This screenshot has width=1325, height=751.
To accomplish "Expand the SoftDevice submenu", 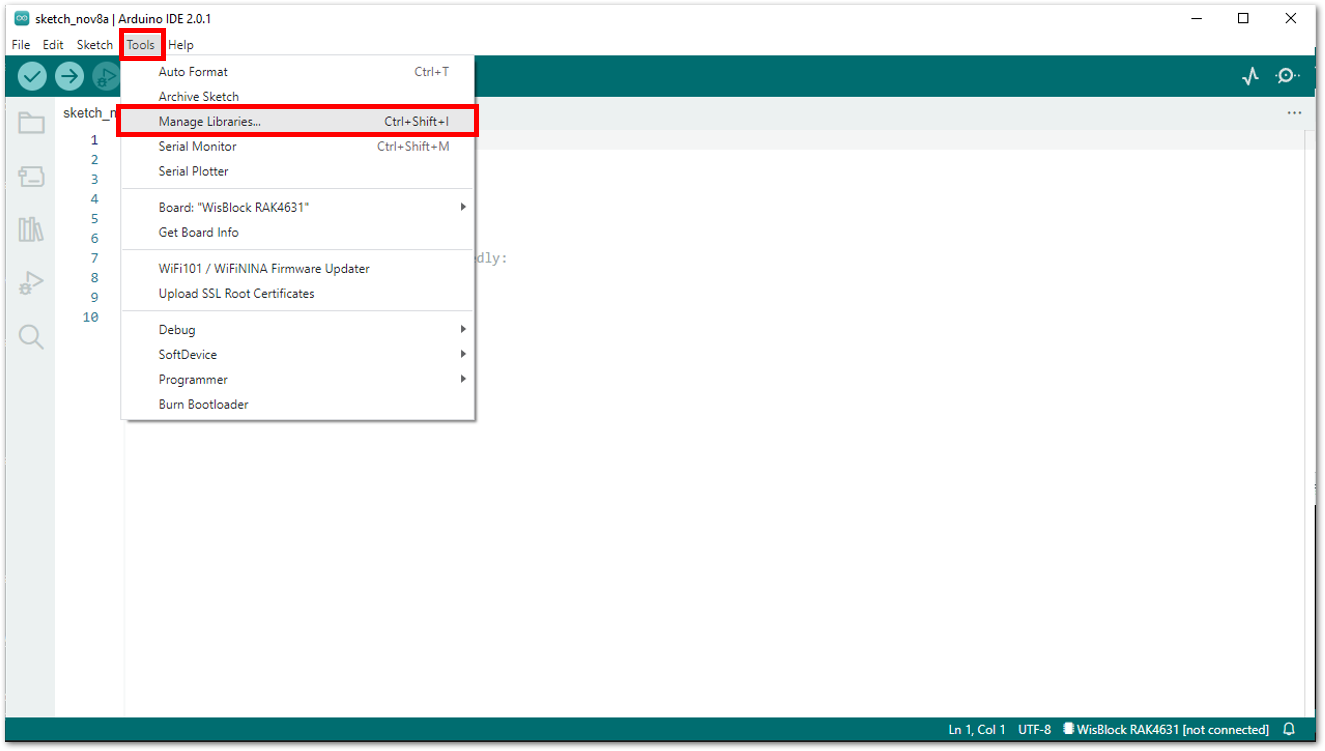I will click(x=297, y=355).
